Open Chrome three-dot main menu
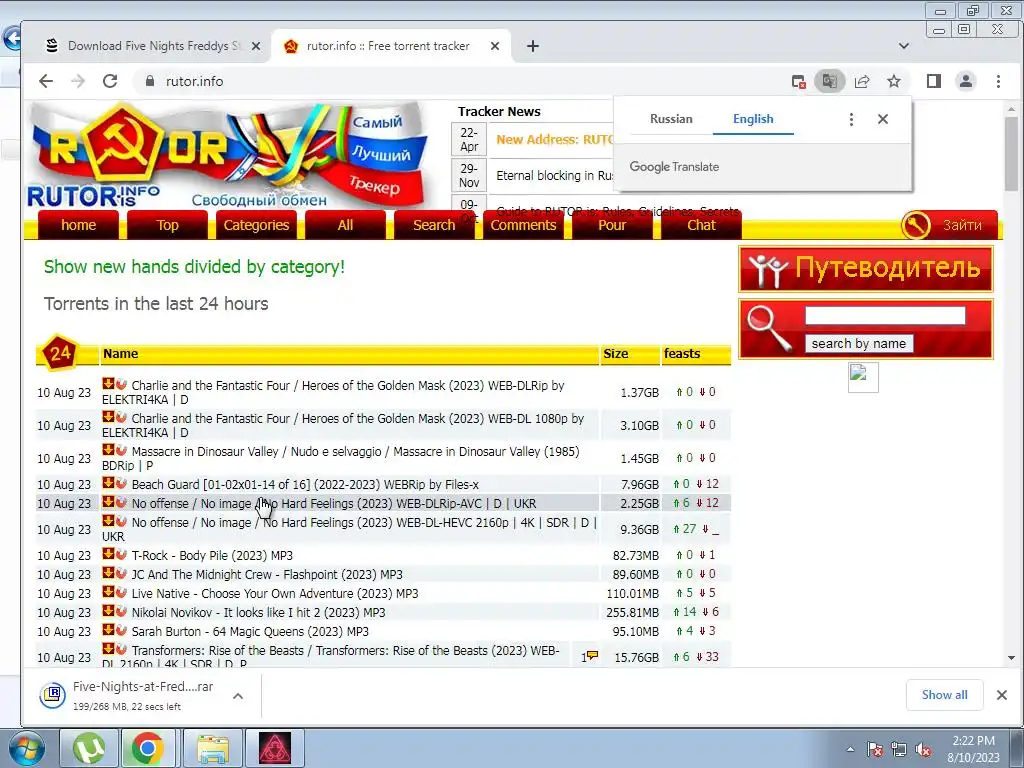 [998, 81]
